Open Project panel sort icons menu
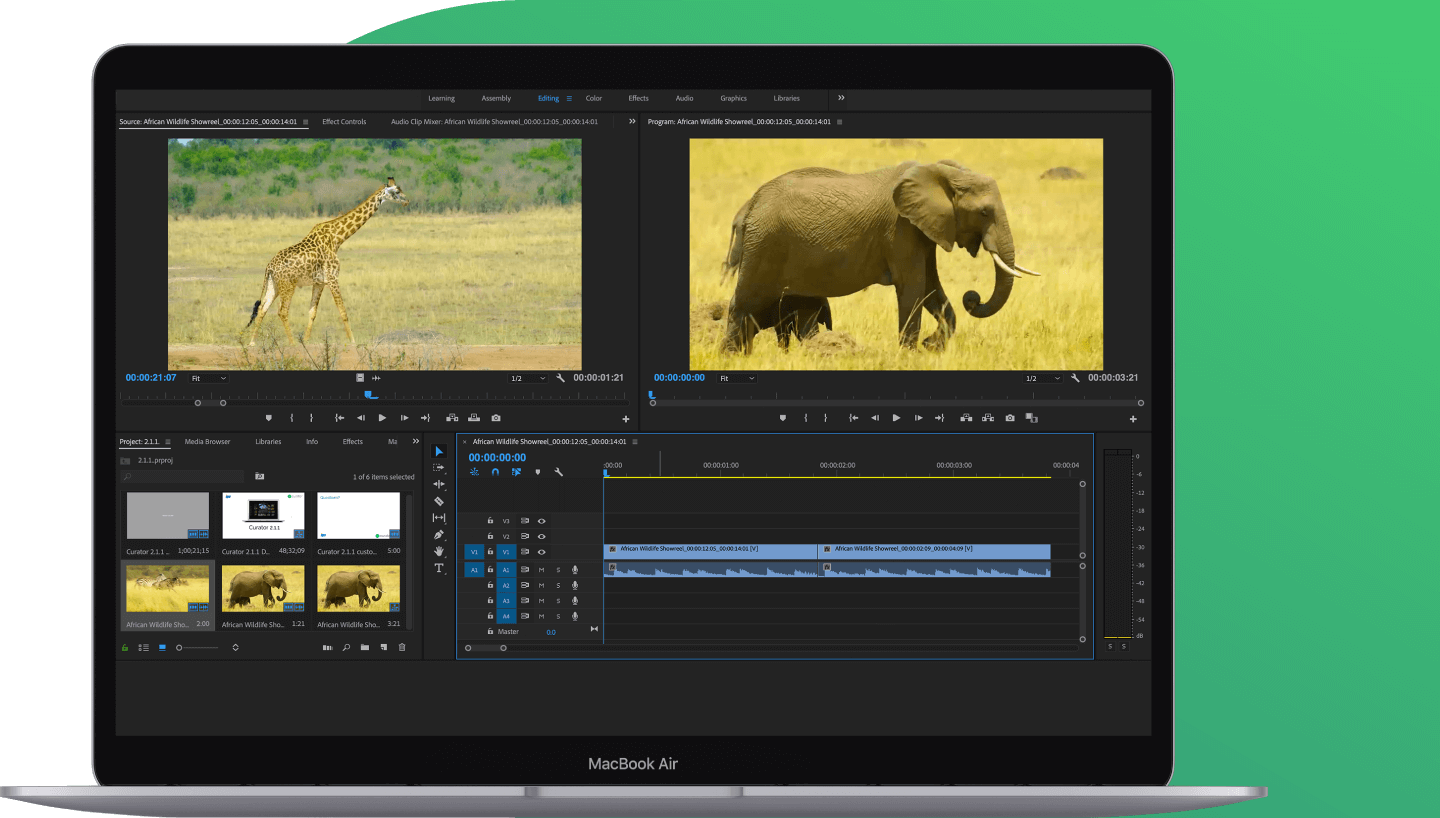This screenshot has height=818, width=1440. coord(235,648)
